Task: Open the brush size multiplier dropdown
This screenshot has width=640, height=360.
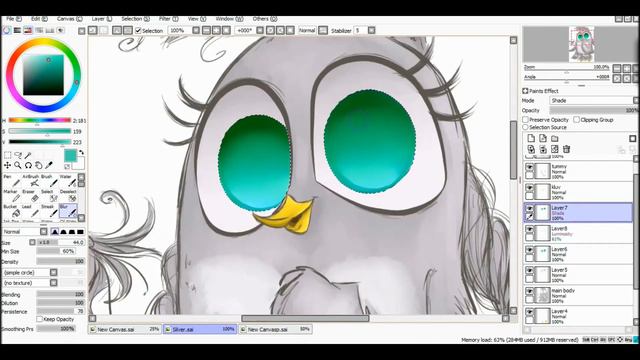Action: 32,242
